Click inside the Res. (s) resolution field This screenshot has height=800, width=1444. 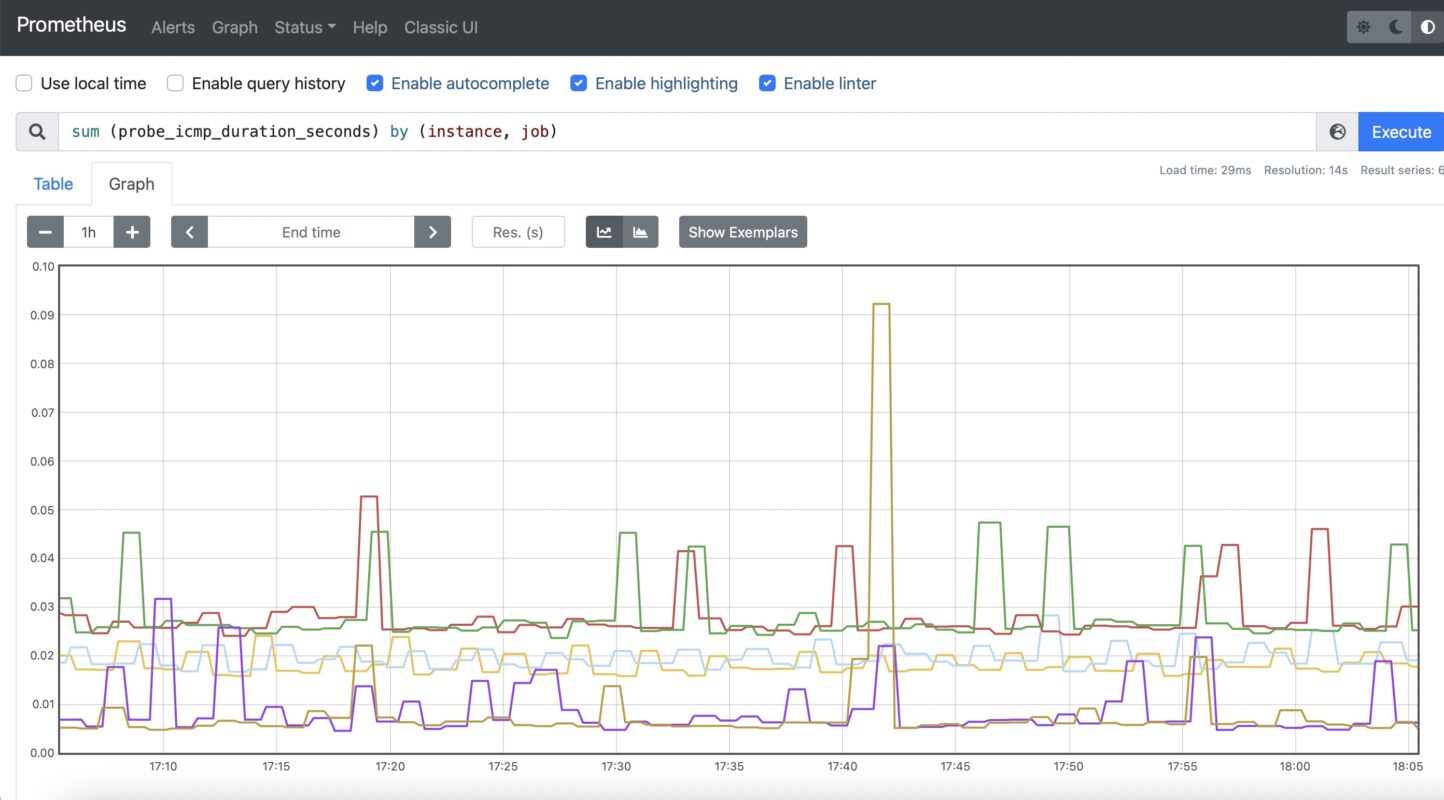pos(518,231)
